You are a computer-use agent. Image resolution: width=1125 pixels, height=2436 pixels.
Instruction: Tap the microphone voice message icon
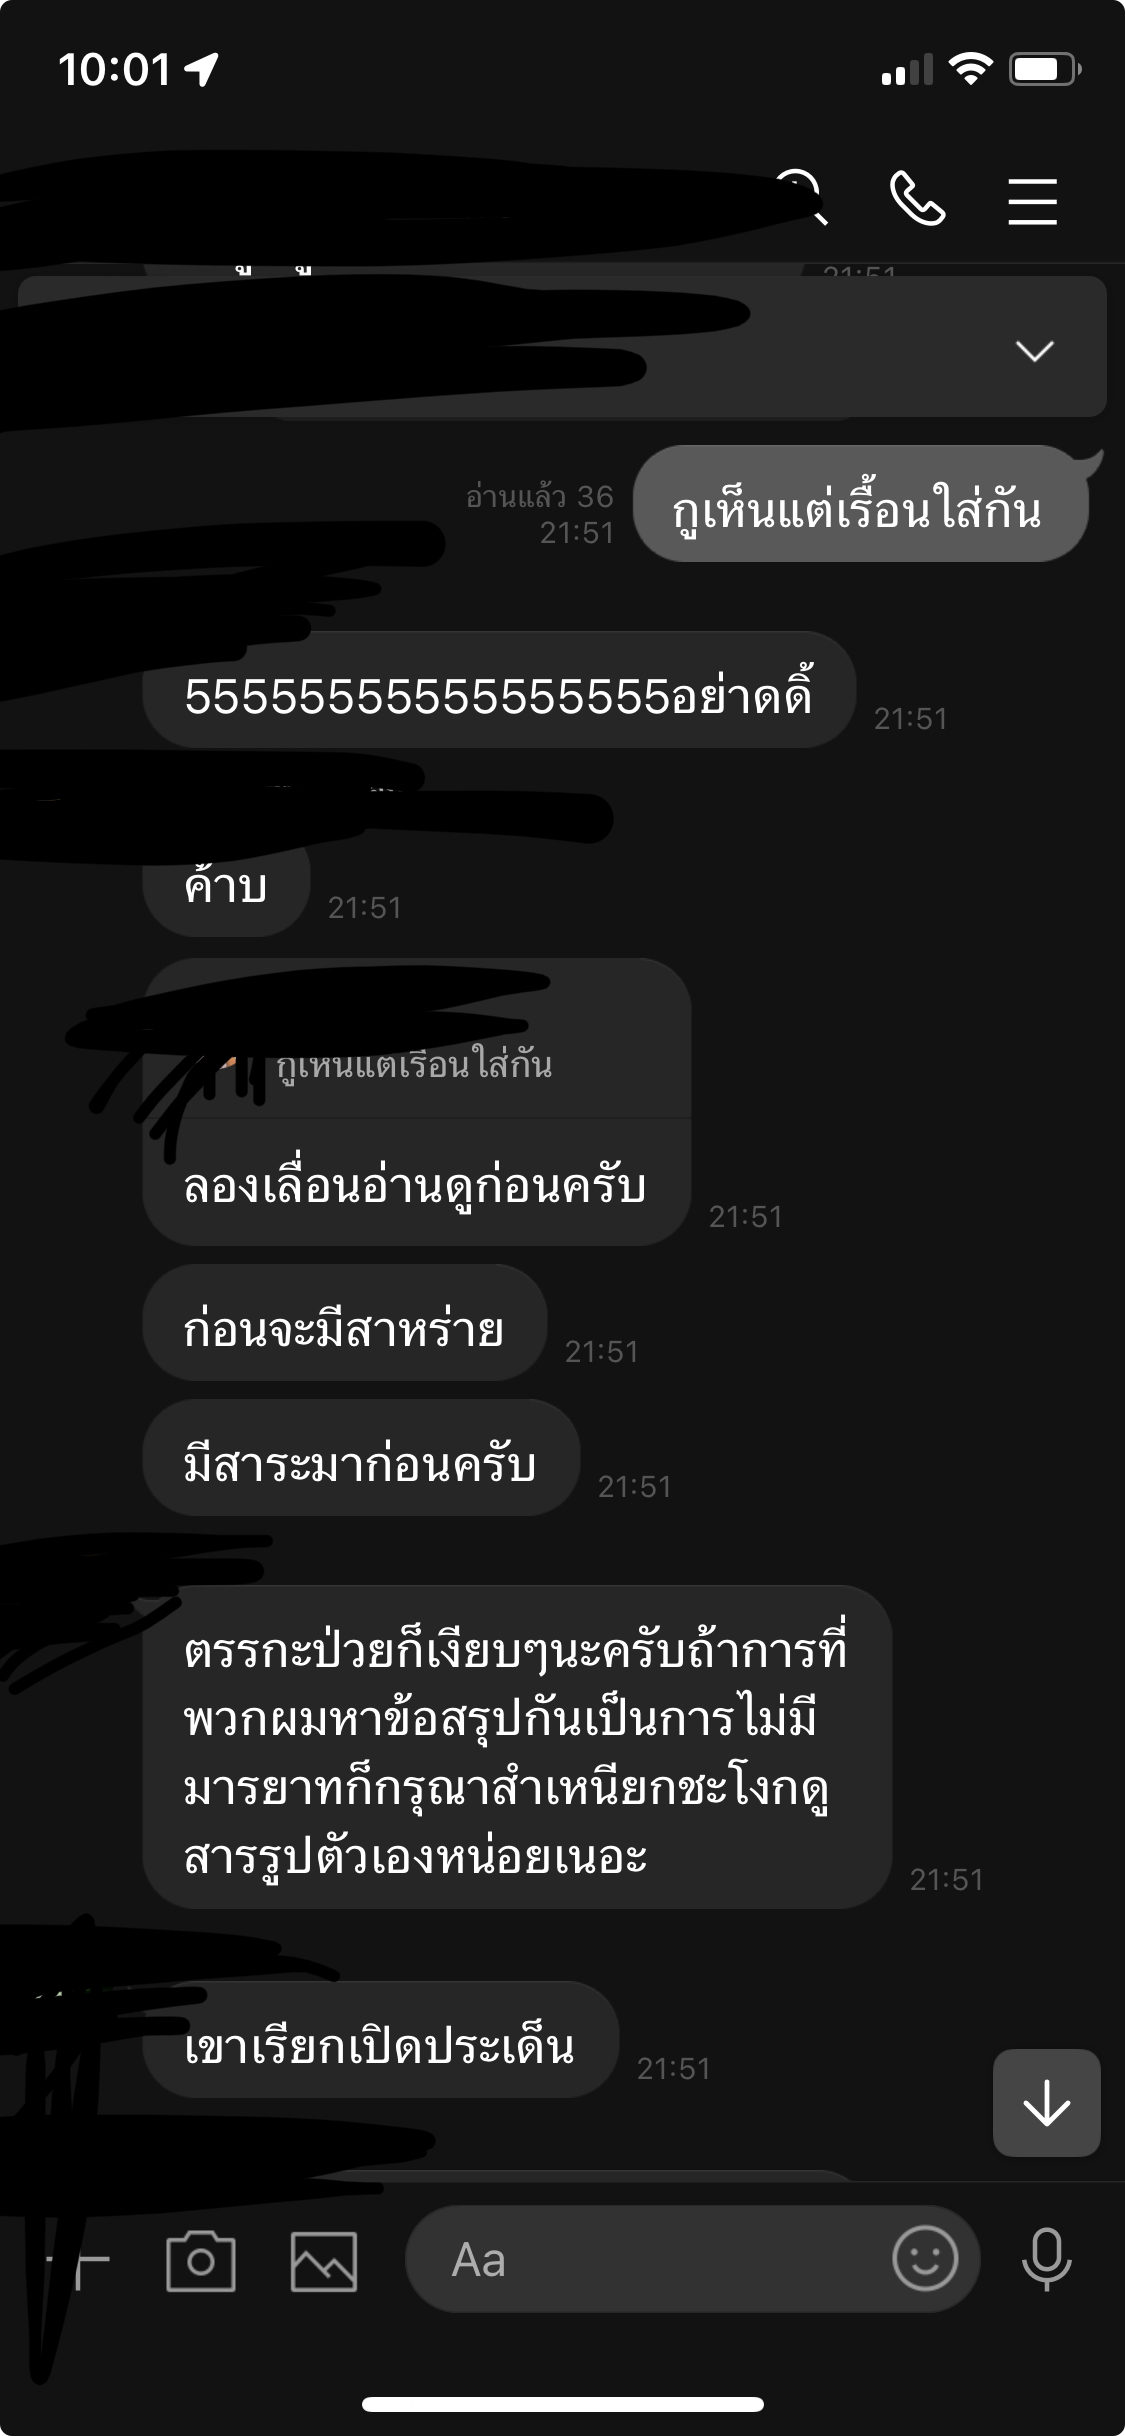pos(1047,2259)
